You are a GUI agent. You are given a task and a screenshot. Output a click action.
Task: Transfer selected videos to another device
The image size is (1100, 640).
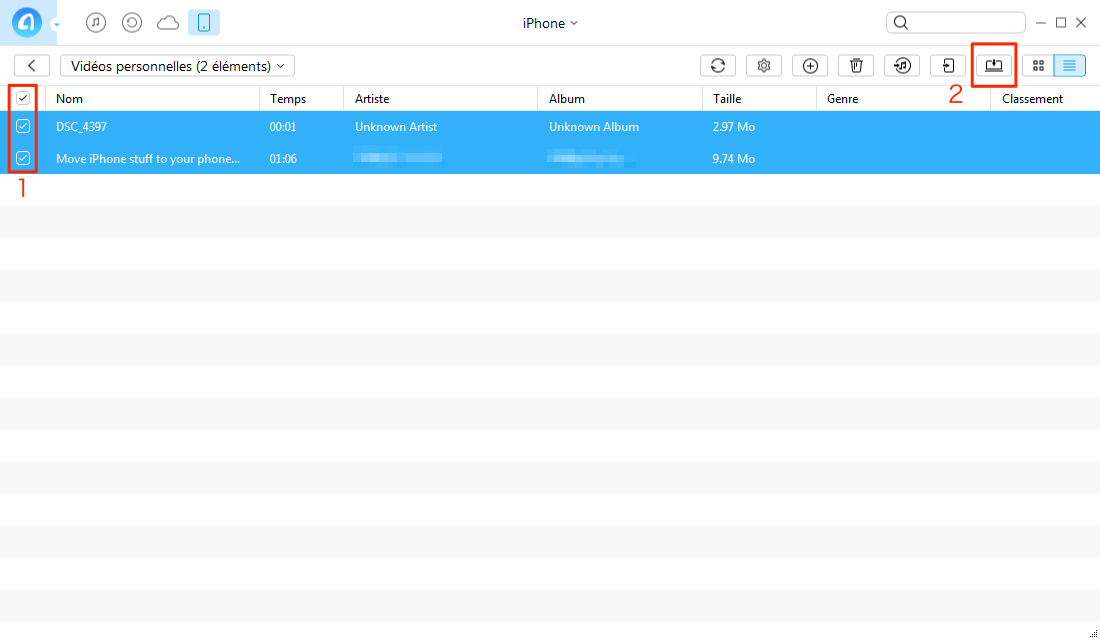click(948, 65)
